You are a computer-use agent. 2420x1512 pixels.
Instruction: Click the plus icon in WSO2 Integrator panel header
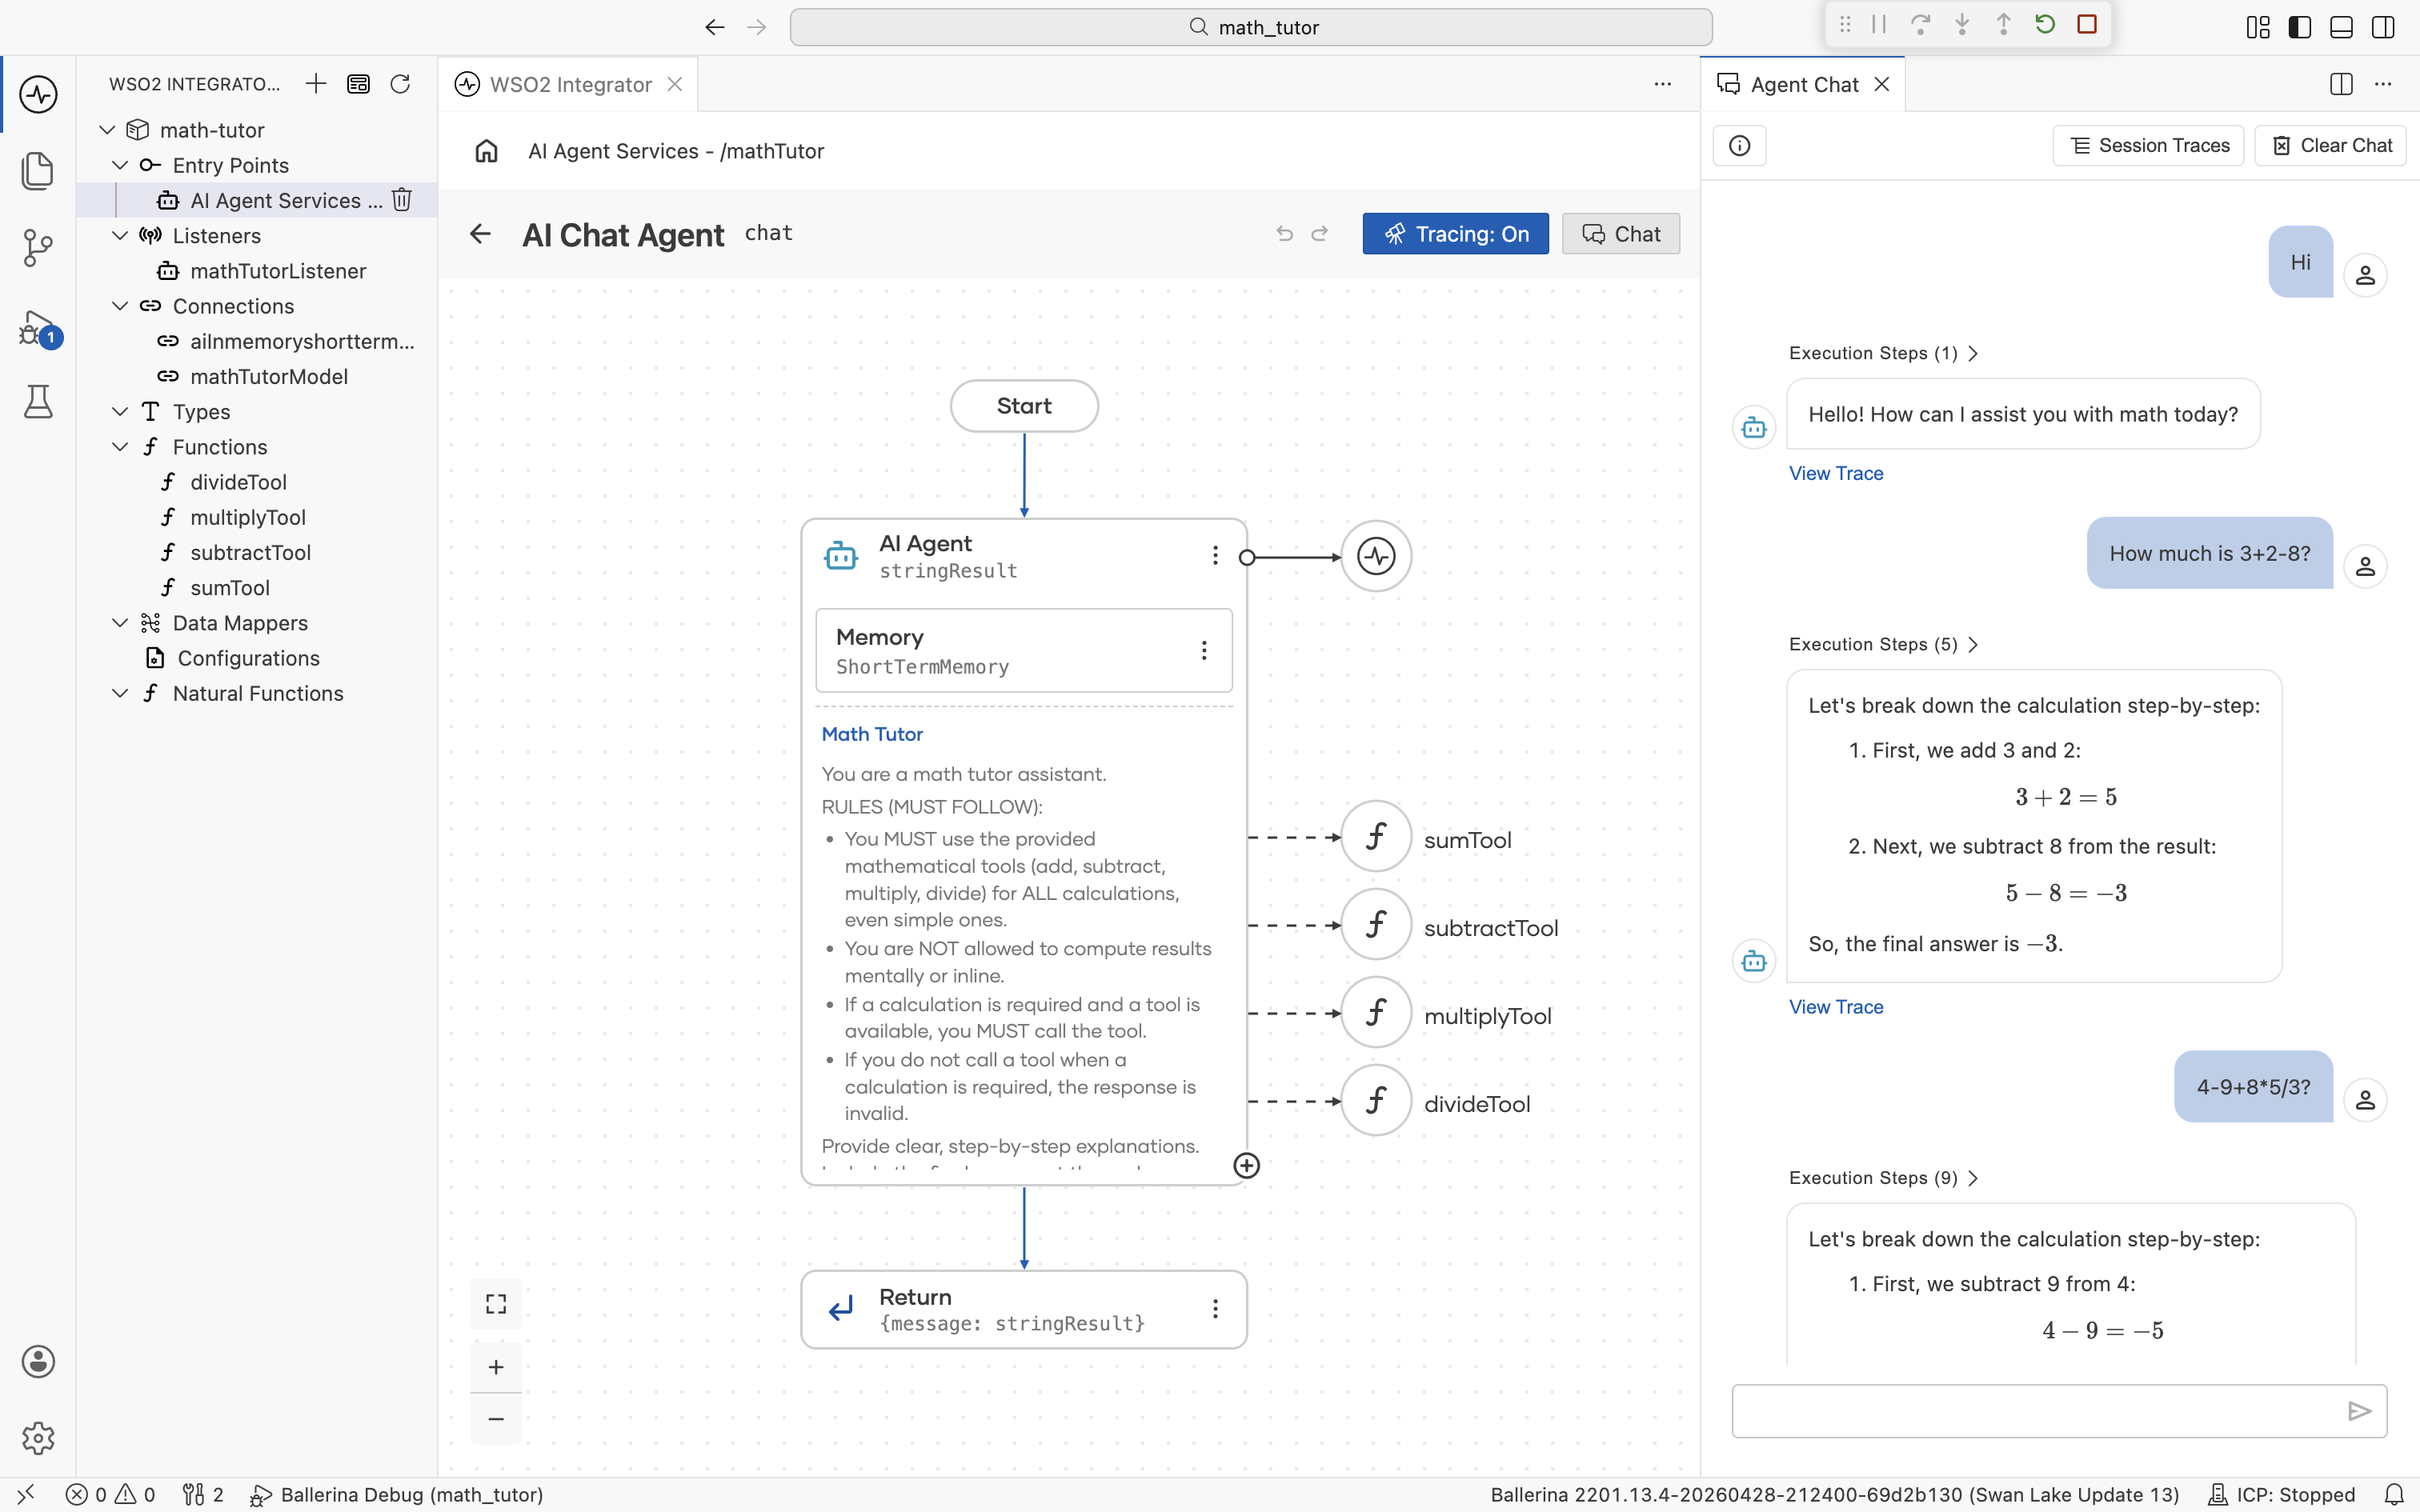pos(316,84)
